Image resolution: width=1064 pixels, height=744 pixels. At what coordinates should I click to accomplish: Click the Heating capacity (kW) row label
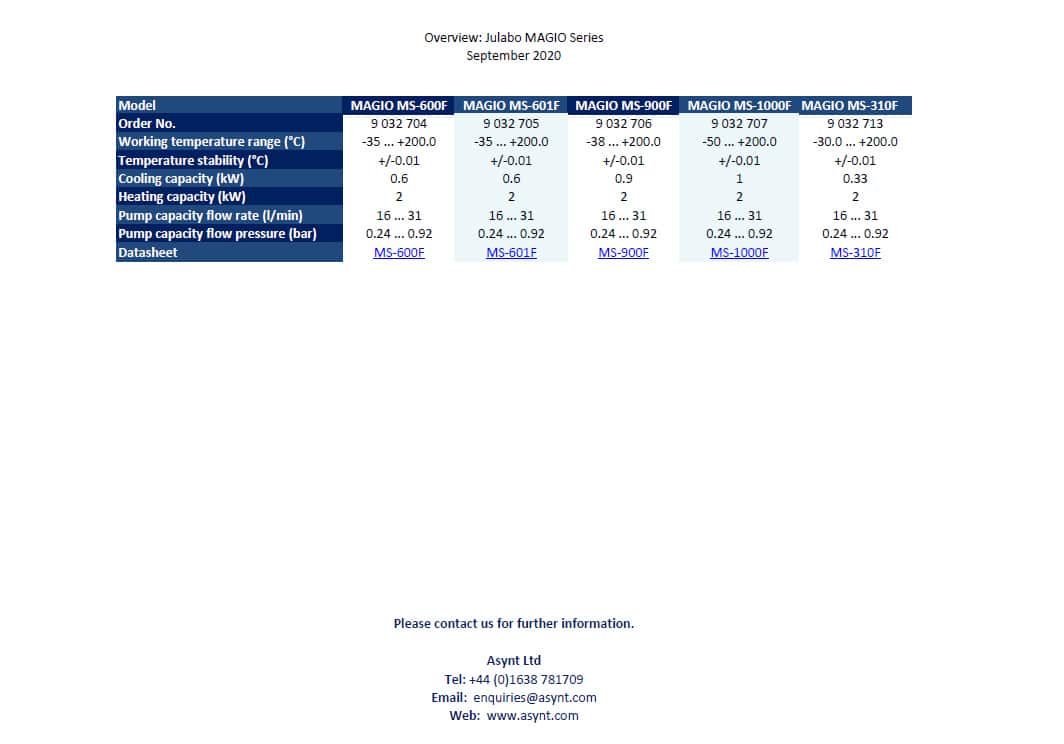229,197
